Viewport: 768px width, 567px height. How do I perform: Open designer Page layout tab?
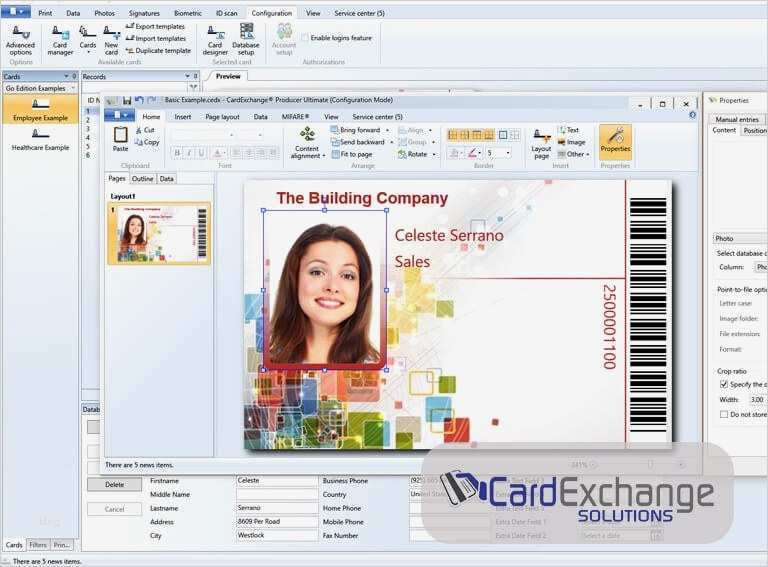click(x=222, y=117)
